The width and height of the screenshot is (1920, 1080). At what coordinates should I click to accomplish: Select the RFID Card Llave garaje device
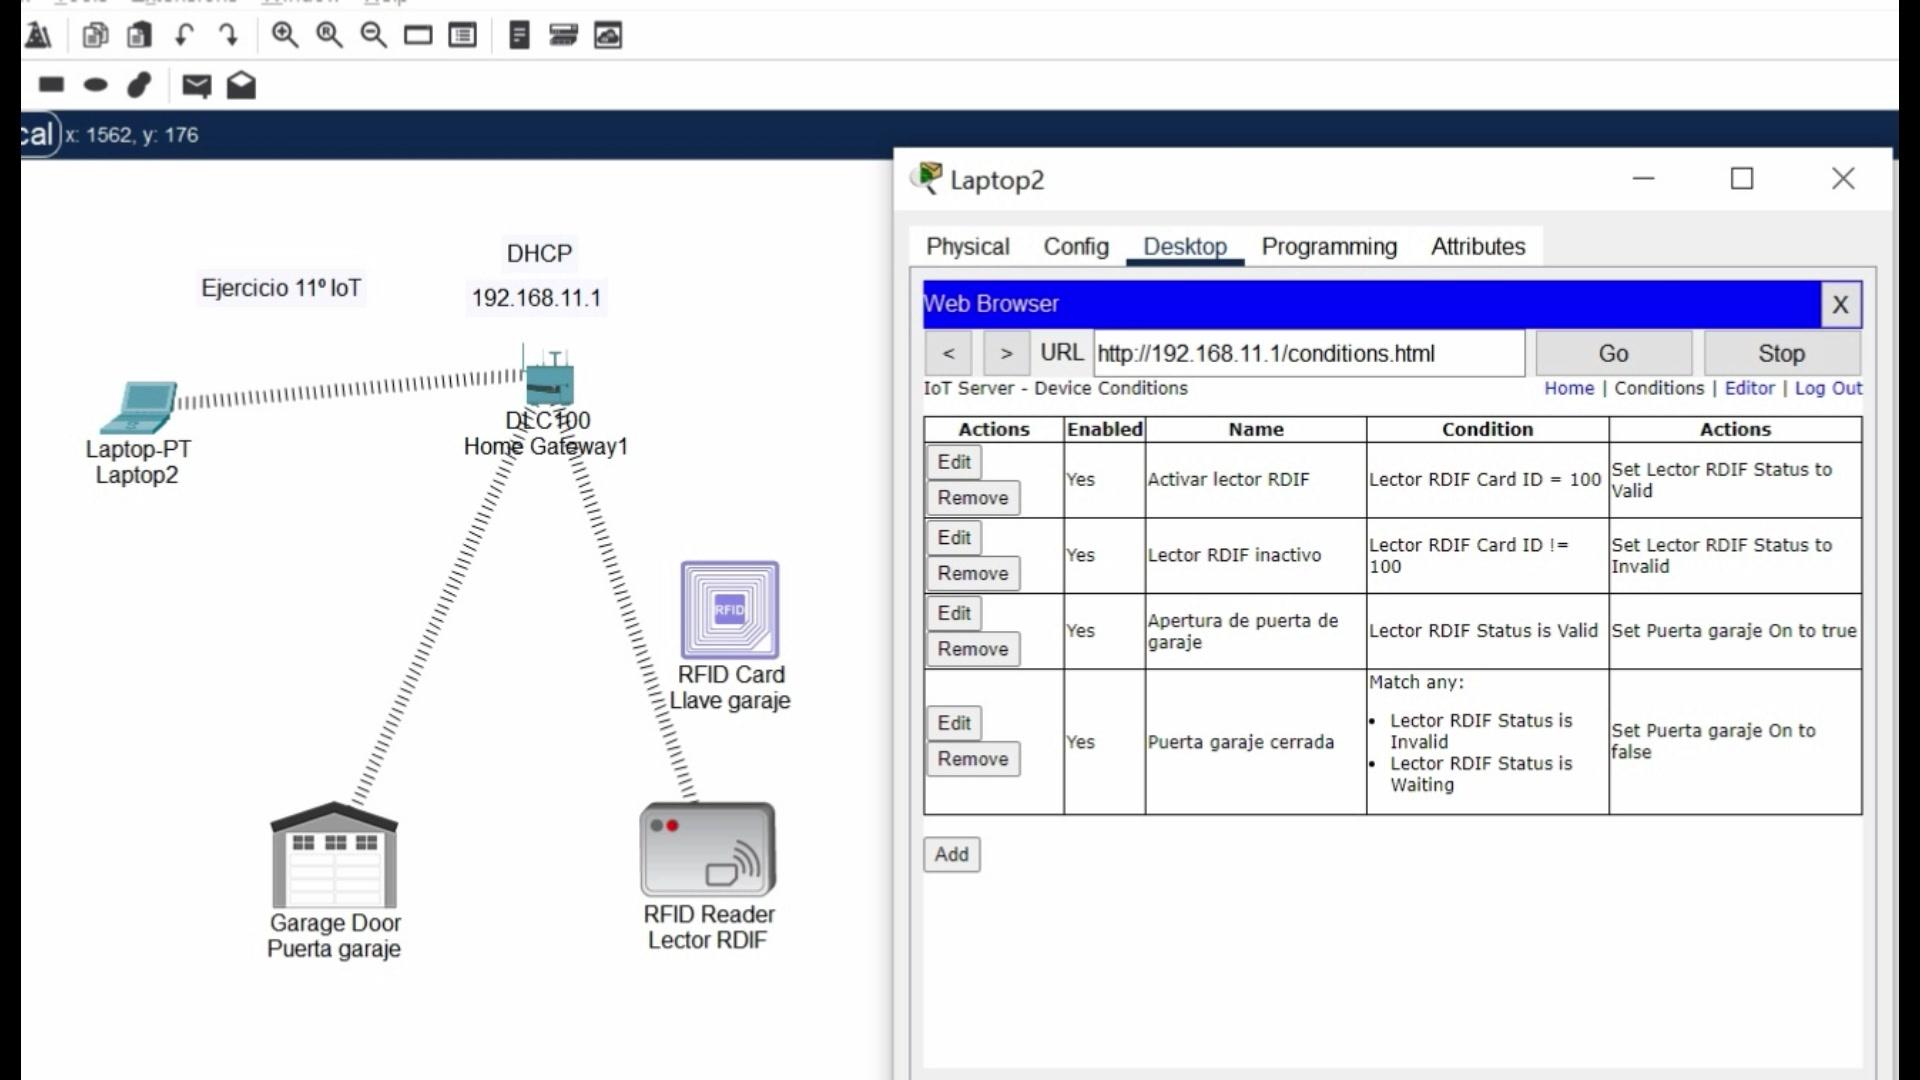tap(730, 610)
